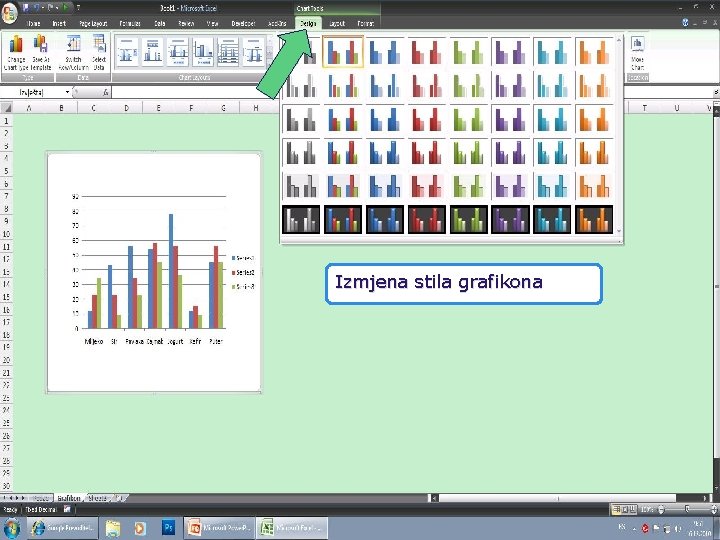Image resolution: width=720 pixels, height=540 pixels.
Task: Apply first chart layout thumbnail
Action: click(x=127, y=52)
